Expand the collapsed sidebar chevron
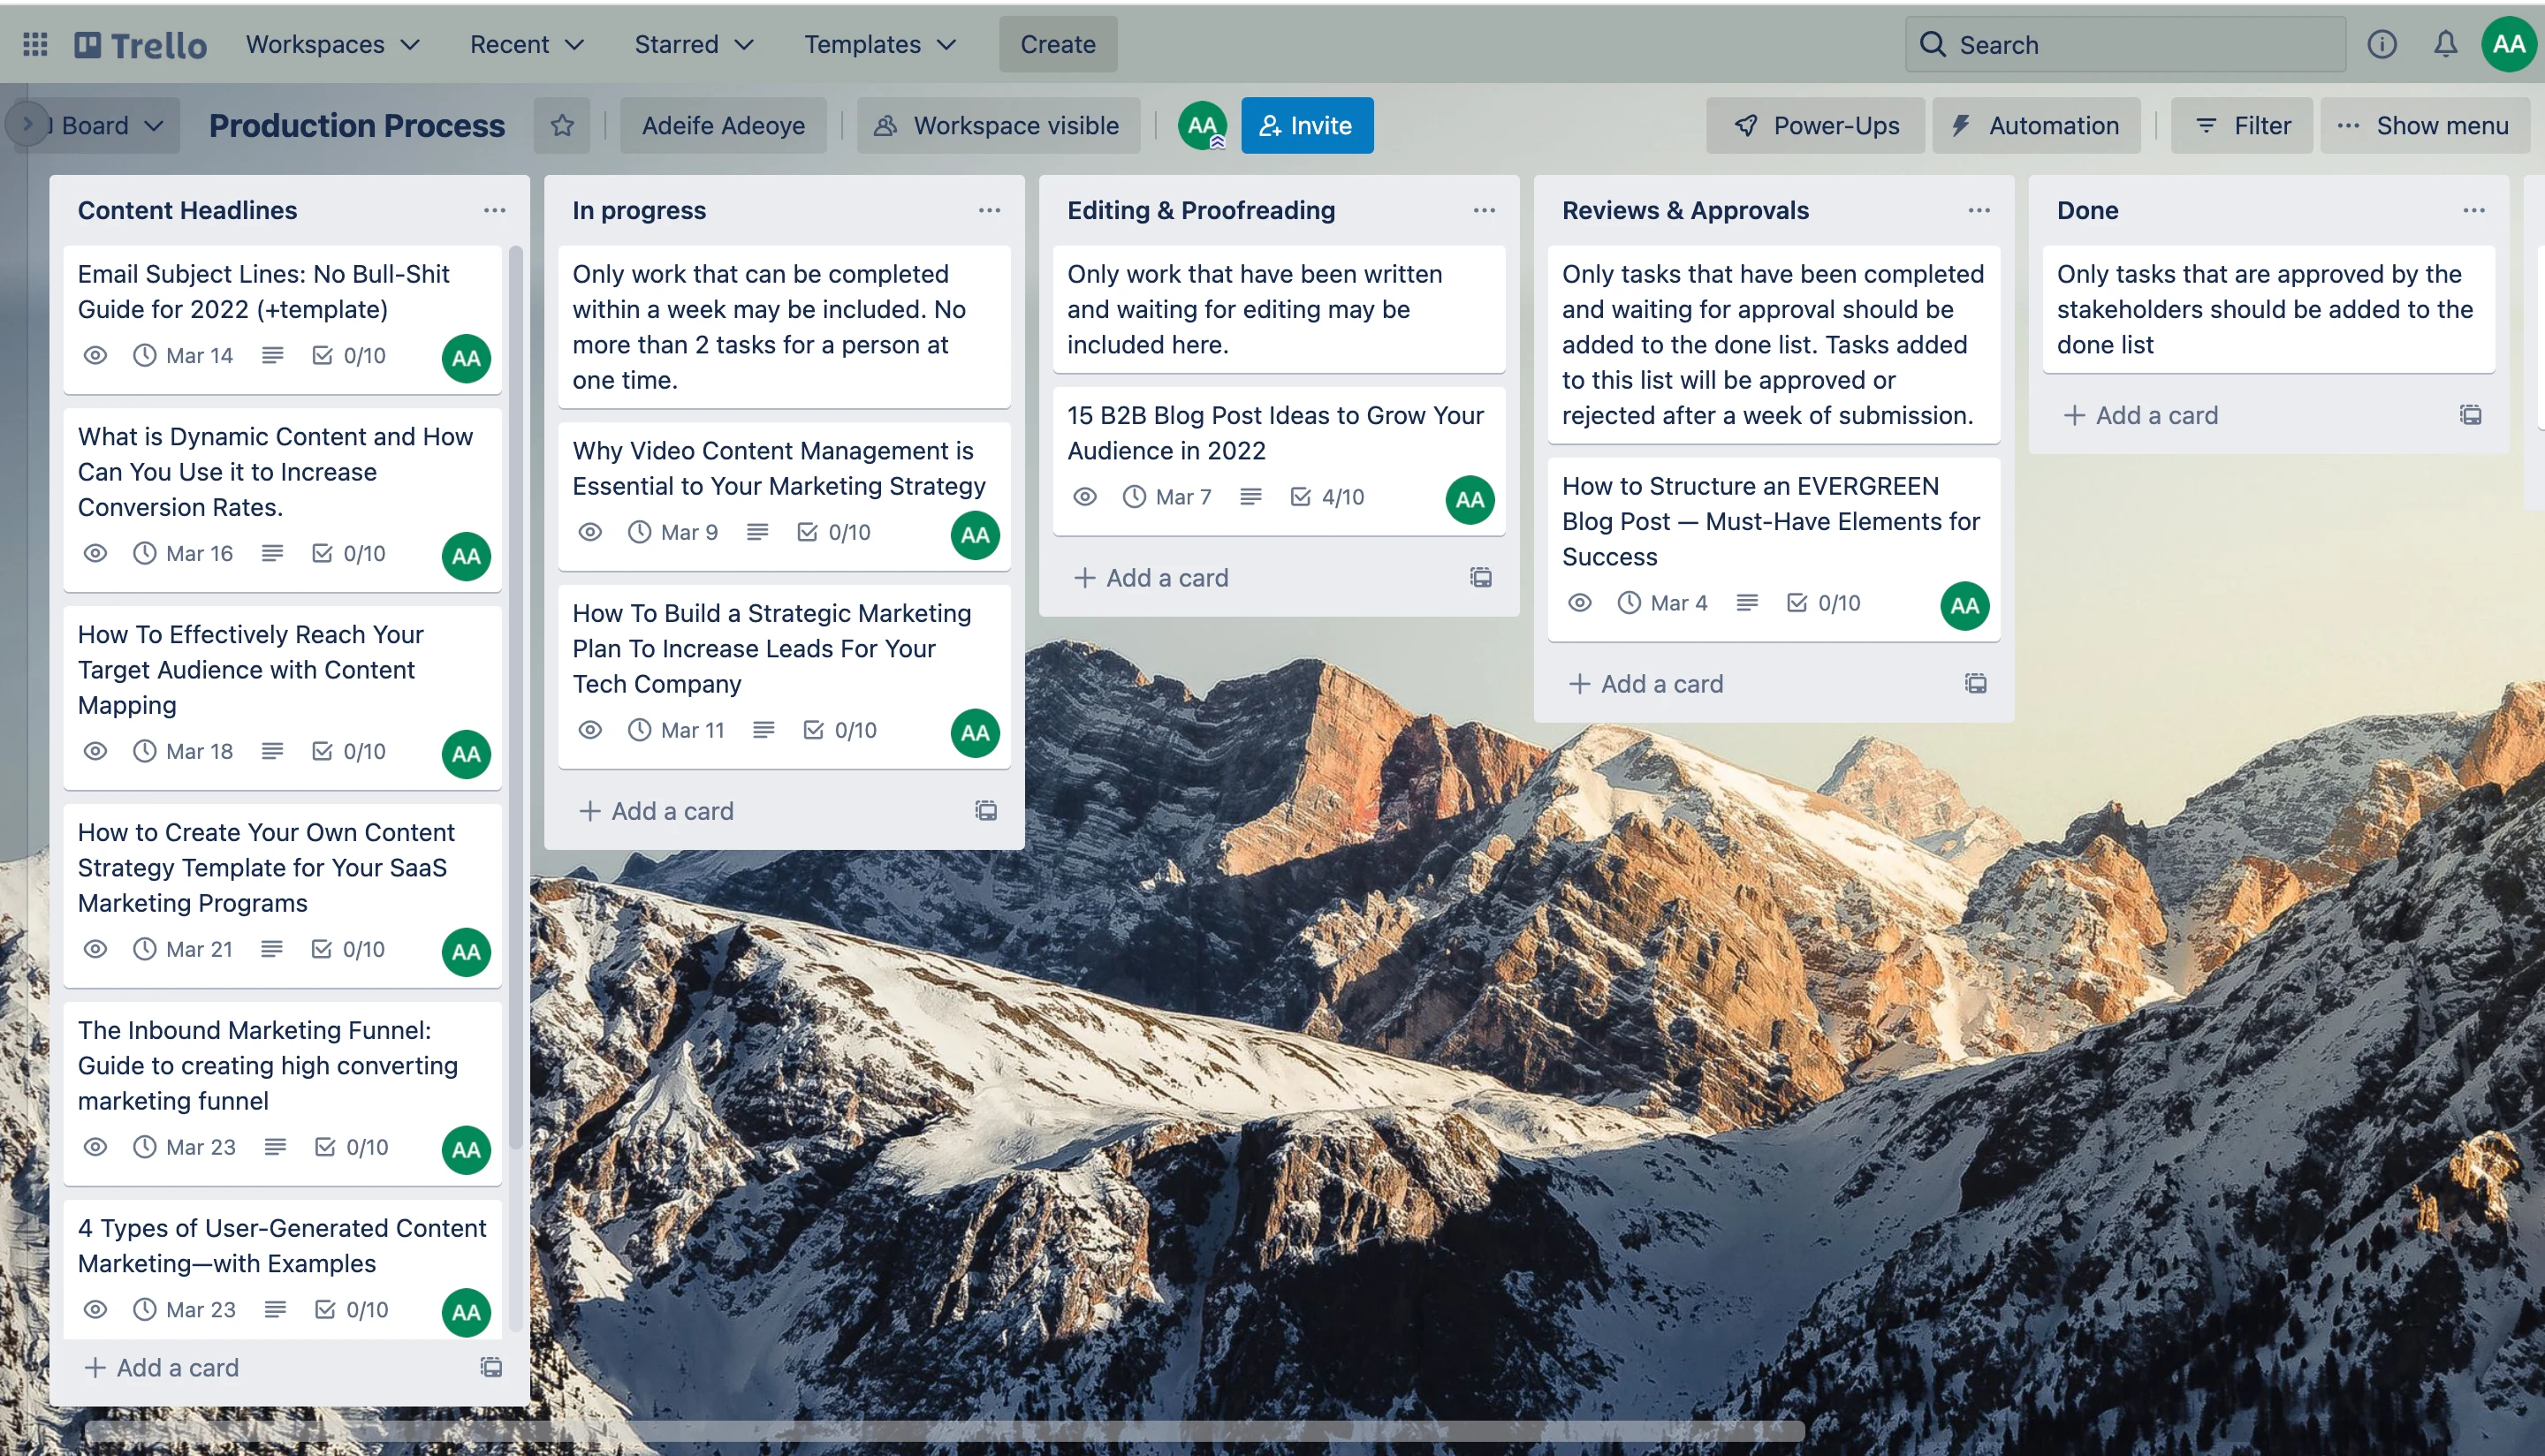2545x1456 pixels. pos(27,125)
